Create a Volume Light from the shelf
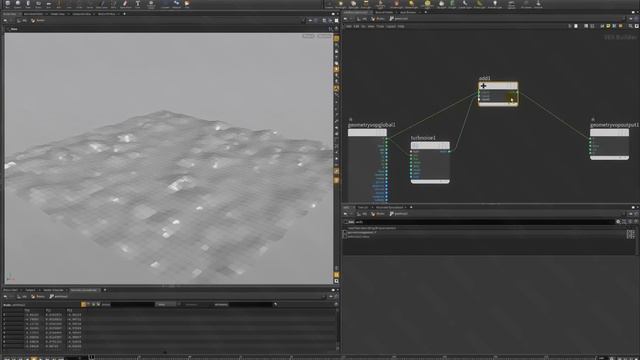The height and width of the screenshot is (360, 640). click(396, 4)
